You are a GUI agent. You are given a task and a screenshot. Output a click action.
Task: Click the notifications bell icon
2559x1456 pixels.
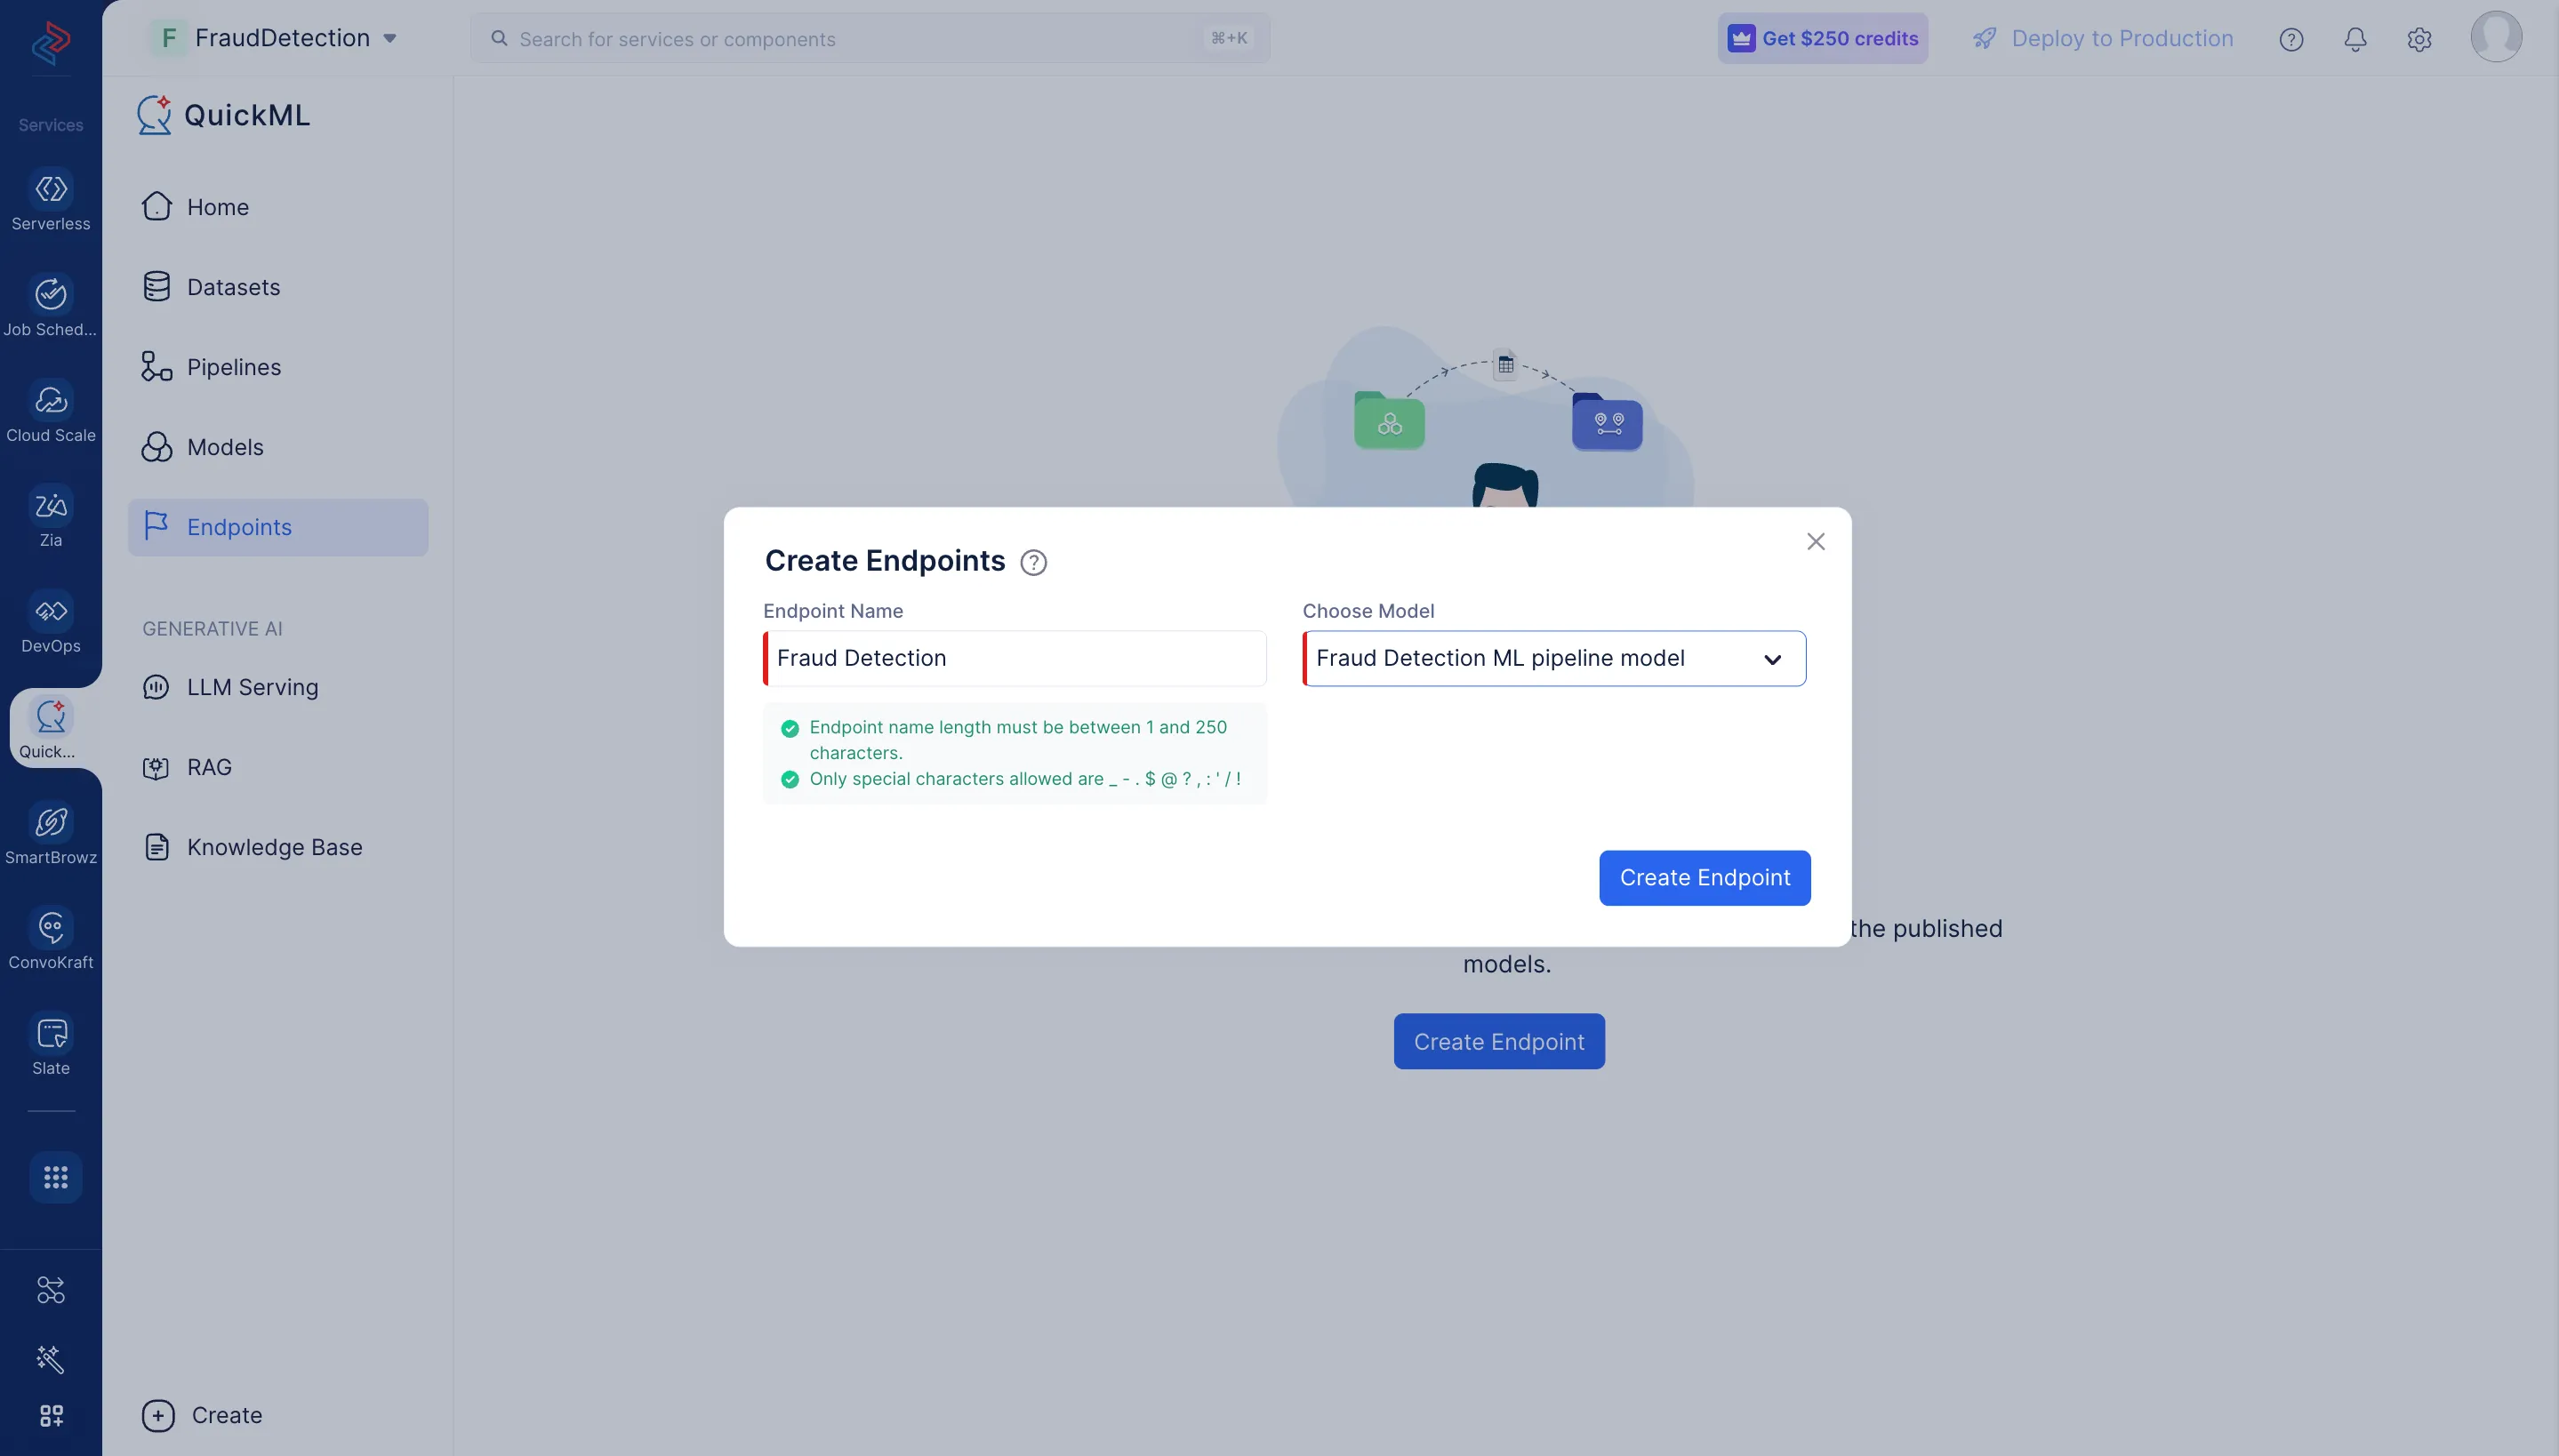pyautogui.click(x=2355, y=39)
